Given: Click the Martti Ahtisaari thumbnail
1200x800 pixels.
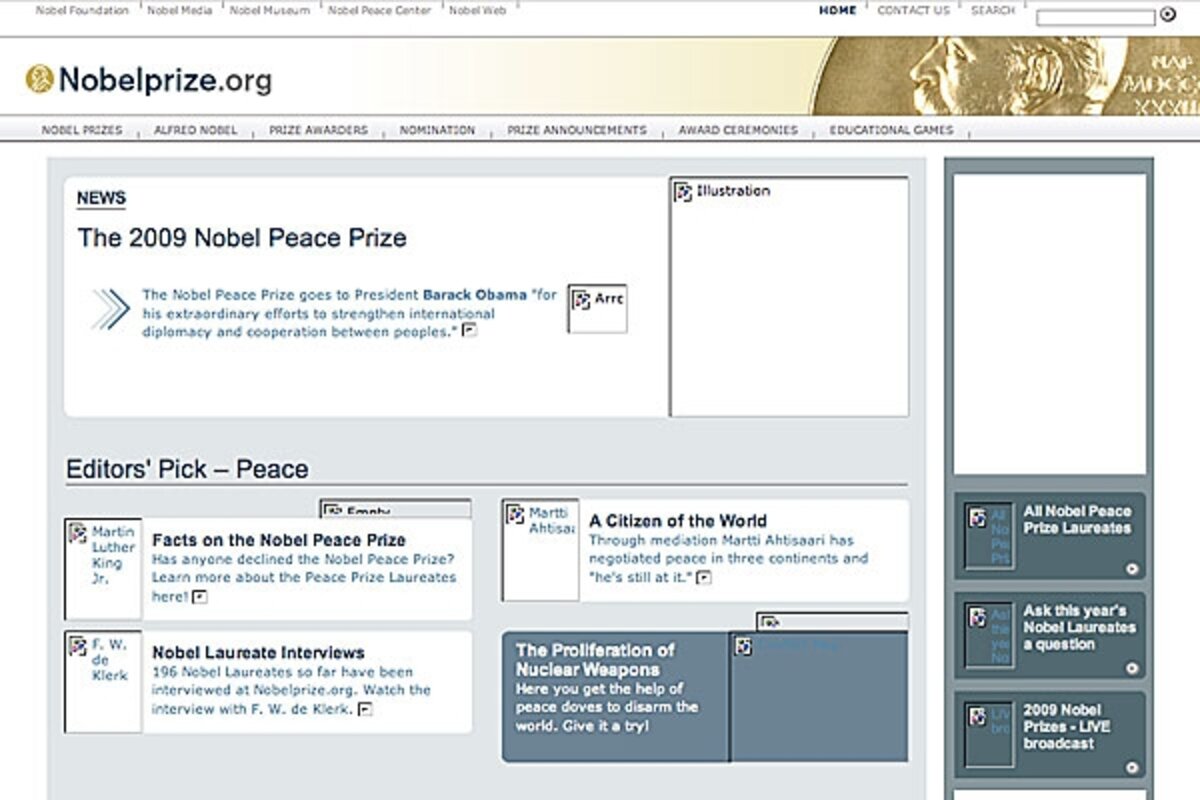Looking at the screenshot, I should coord(541,551).
